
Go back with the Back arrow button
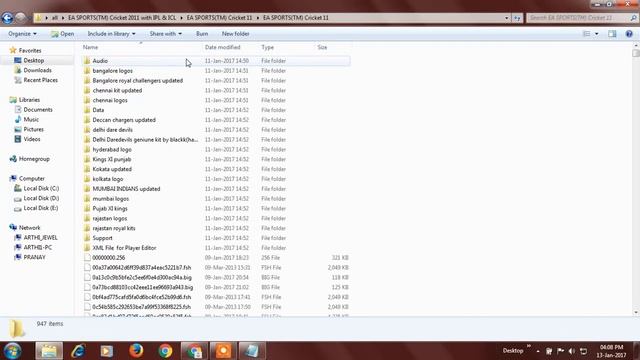7,18
